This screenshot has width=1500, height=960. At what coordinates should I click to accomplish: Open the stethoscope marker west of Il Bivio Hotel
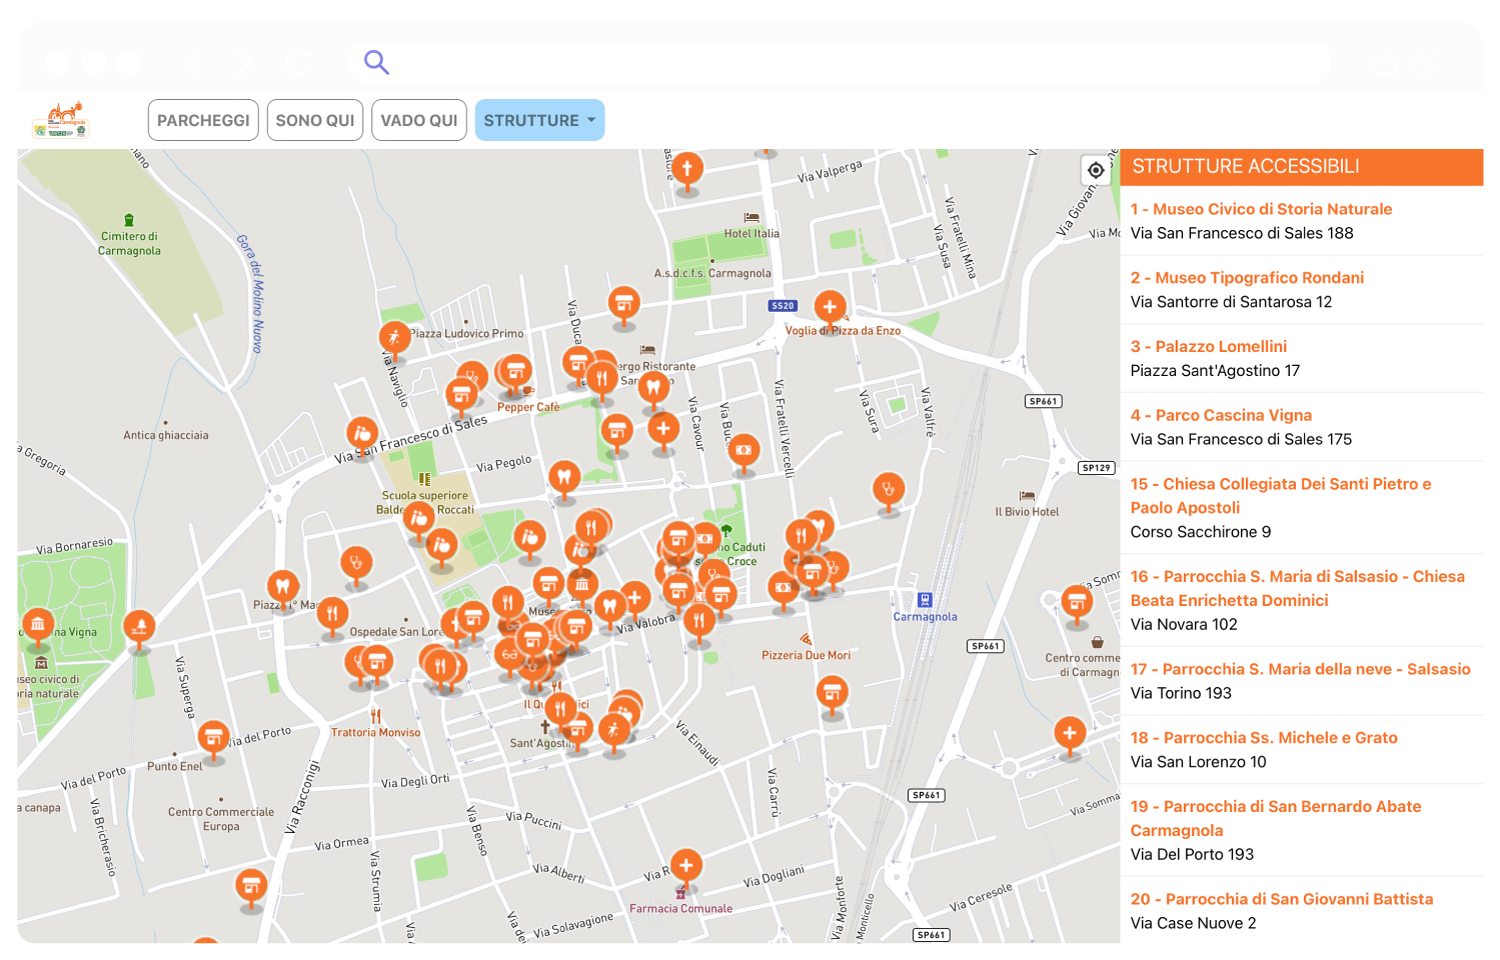pyautogui.click(x=888, y=490)
